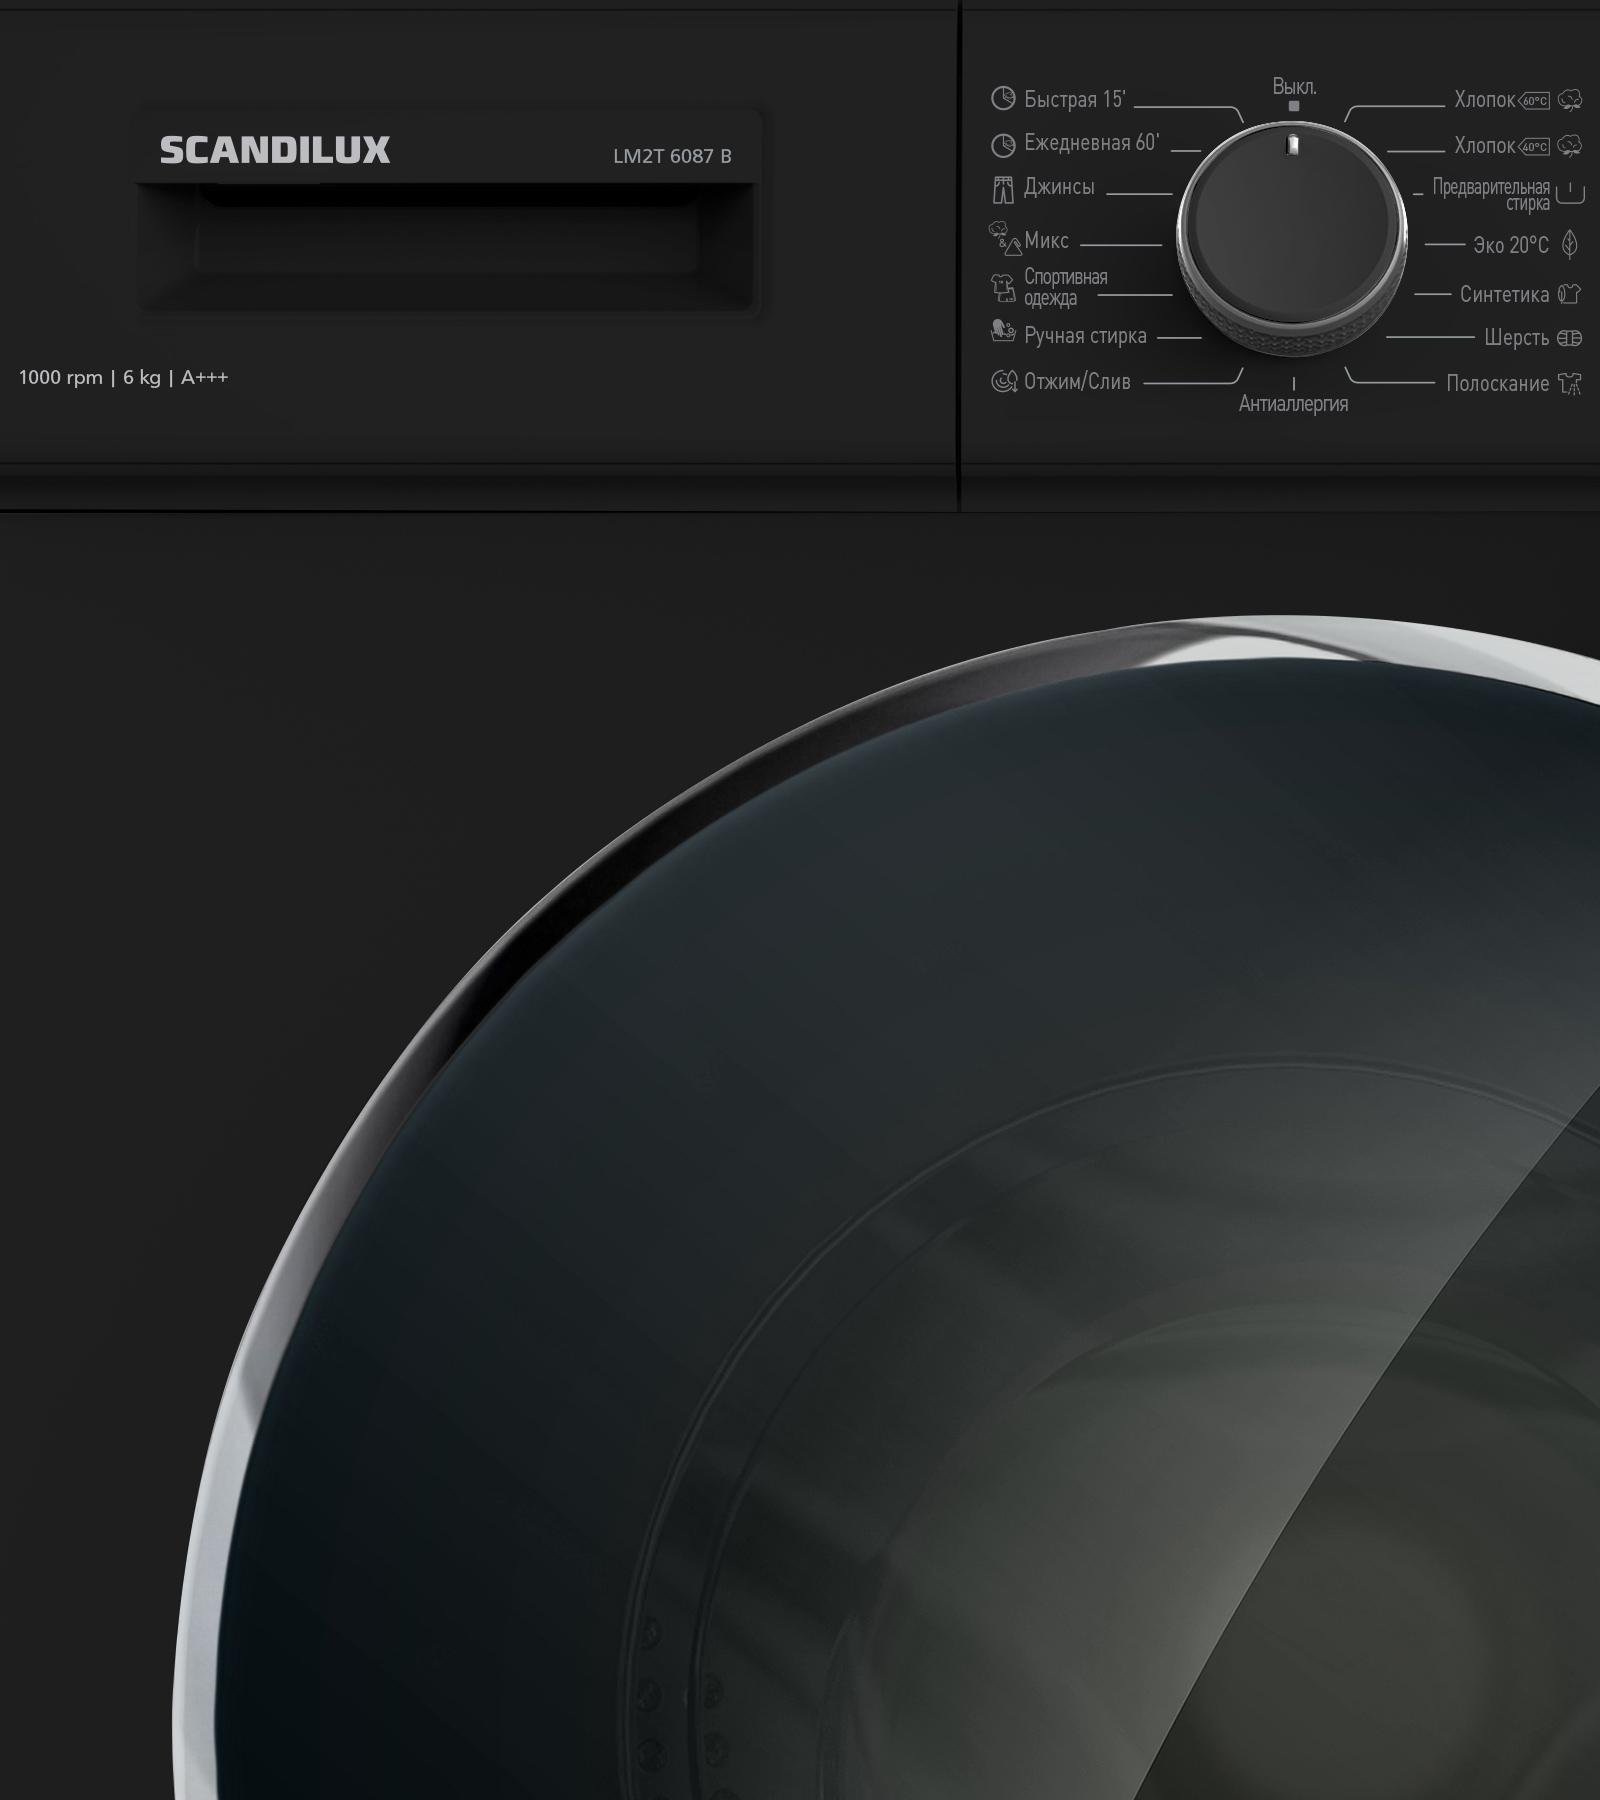Click the wool yarn icon beside Шерсть
The height and width of the screenshot is (1800, 1600).
pyautogui.click(x=1569, y=338)
